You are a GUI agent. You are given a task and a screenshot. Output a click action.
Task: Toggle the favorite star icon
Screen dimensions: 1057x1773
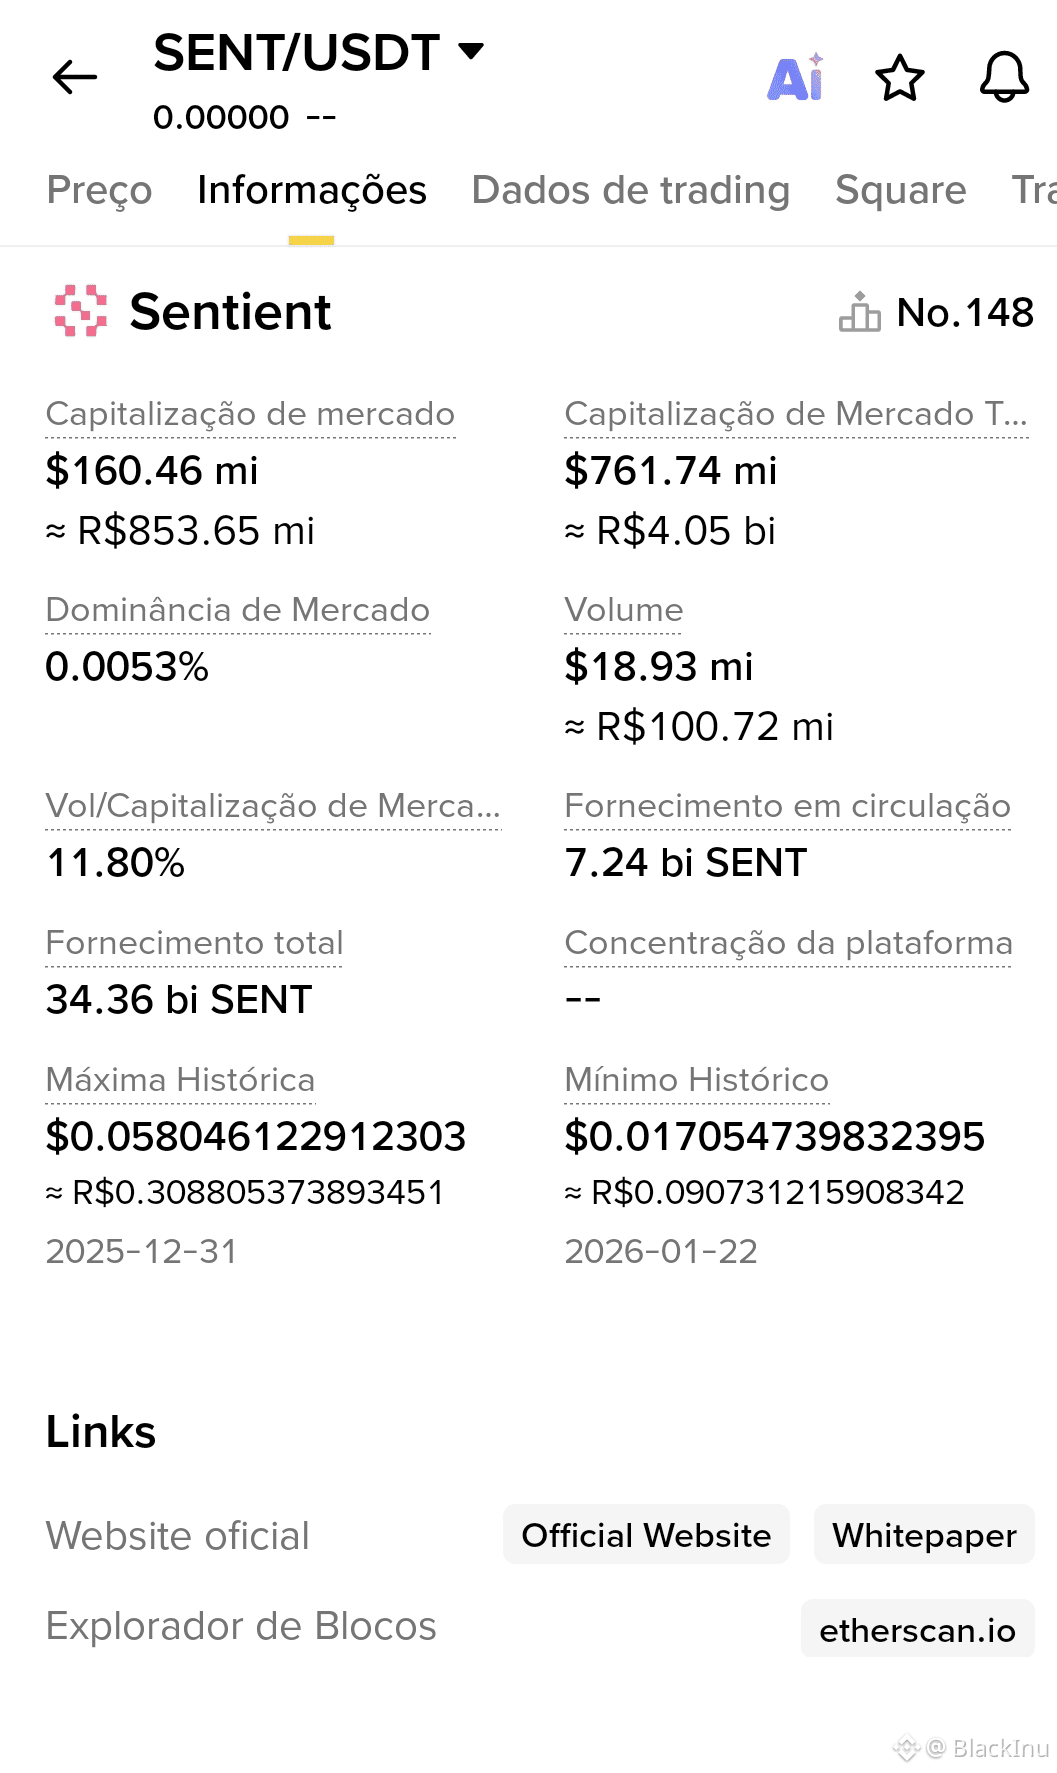(899, 78)
